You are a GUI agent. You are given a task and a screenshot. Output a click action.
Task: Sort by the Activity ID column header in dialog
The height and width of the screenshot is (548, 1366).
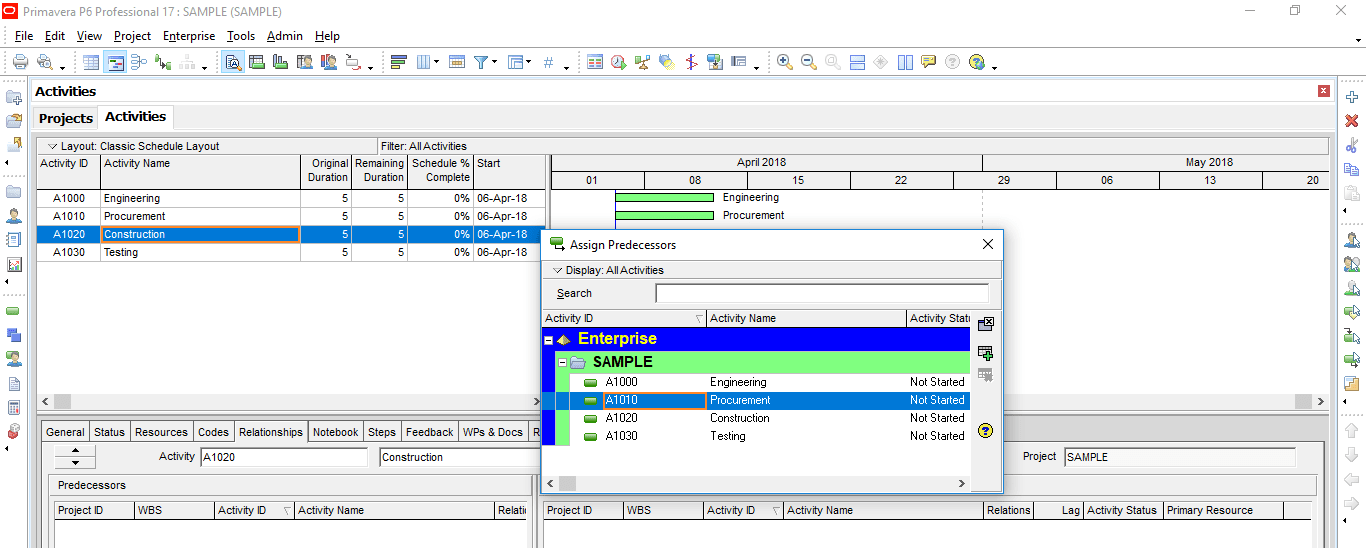(624, 318)
